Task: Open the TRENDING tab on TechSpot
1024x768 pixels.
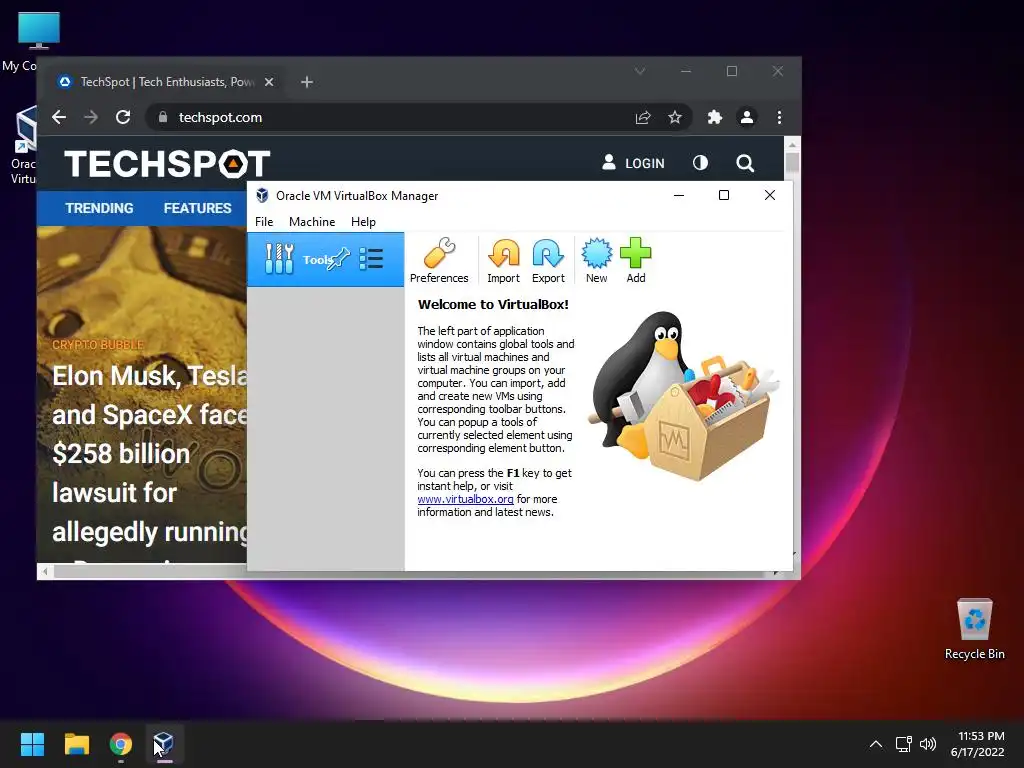Action: click(x=99, y=208)
